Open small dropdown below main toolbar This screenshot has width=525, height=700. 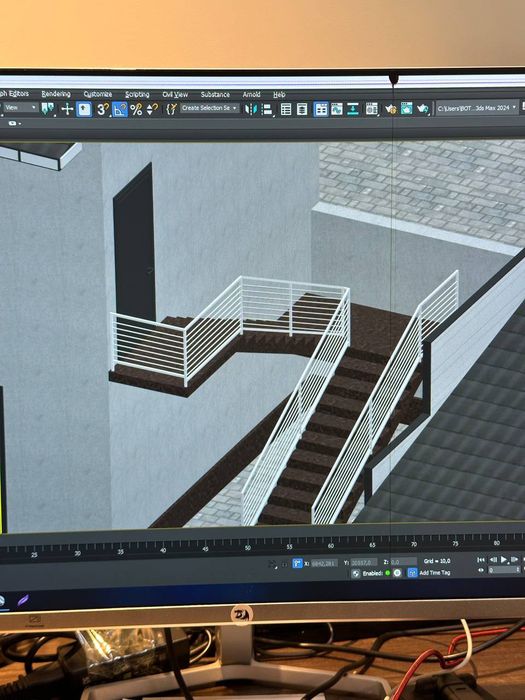tap(15, 123)
